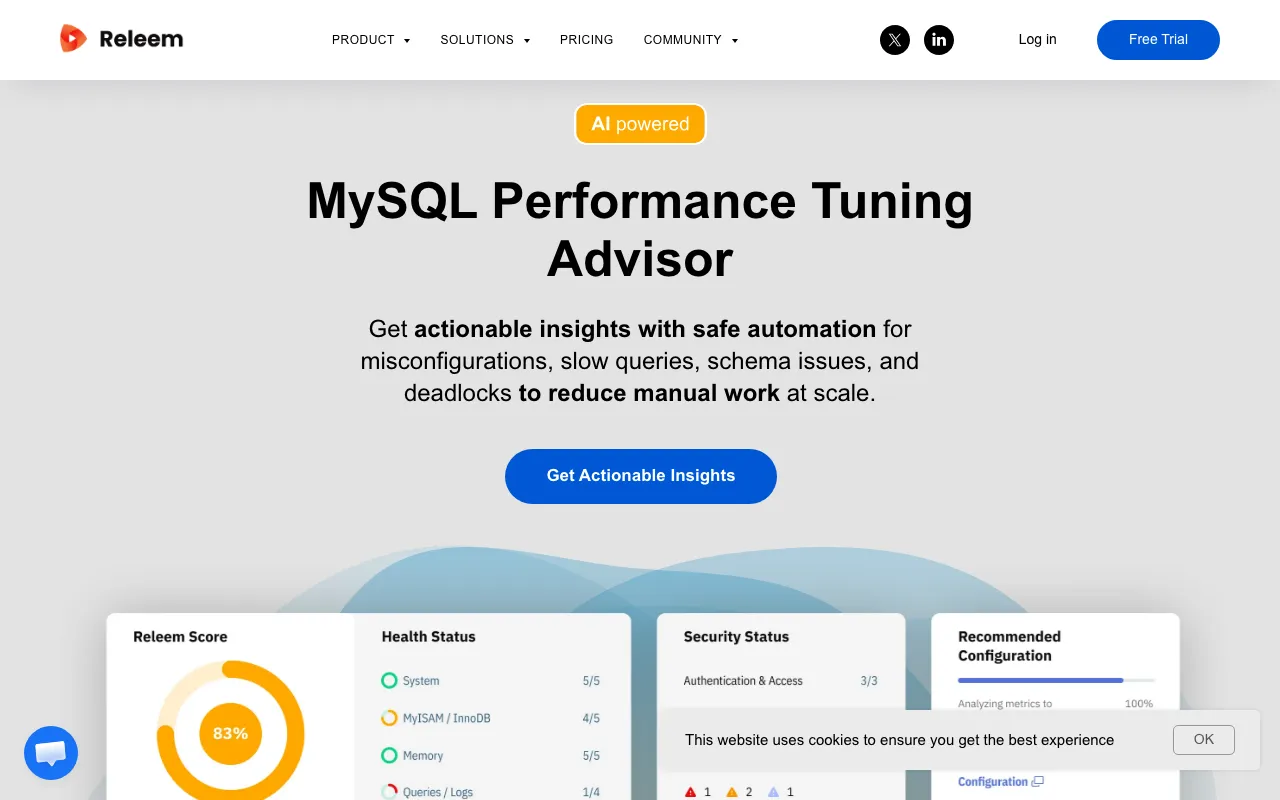Image resolution: width=1280 pixels, height=800 pixels.
Task: Click the 1/4 score for Queries / Logs
Action: 591,792
